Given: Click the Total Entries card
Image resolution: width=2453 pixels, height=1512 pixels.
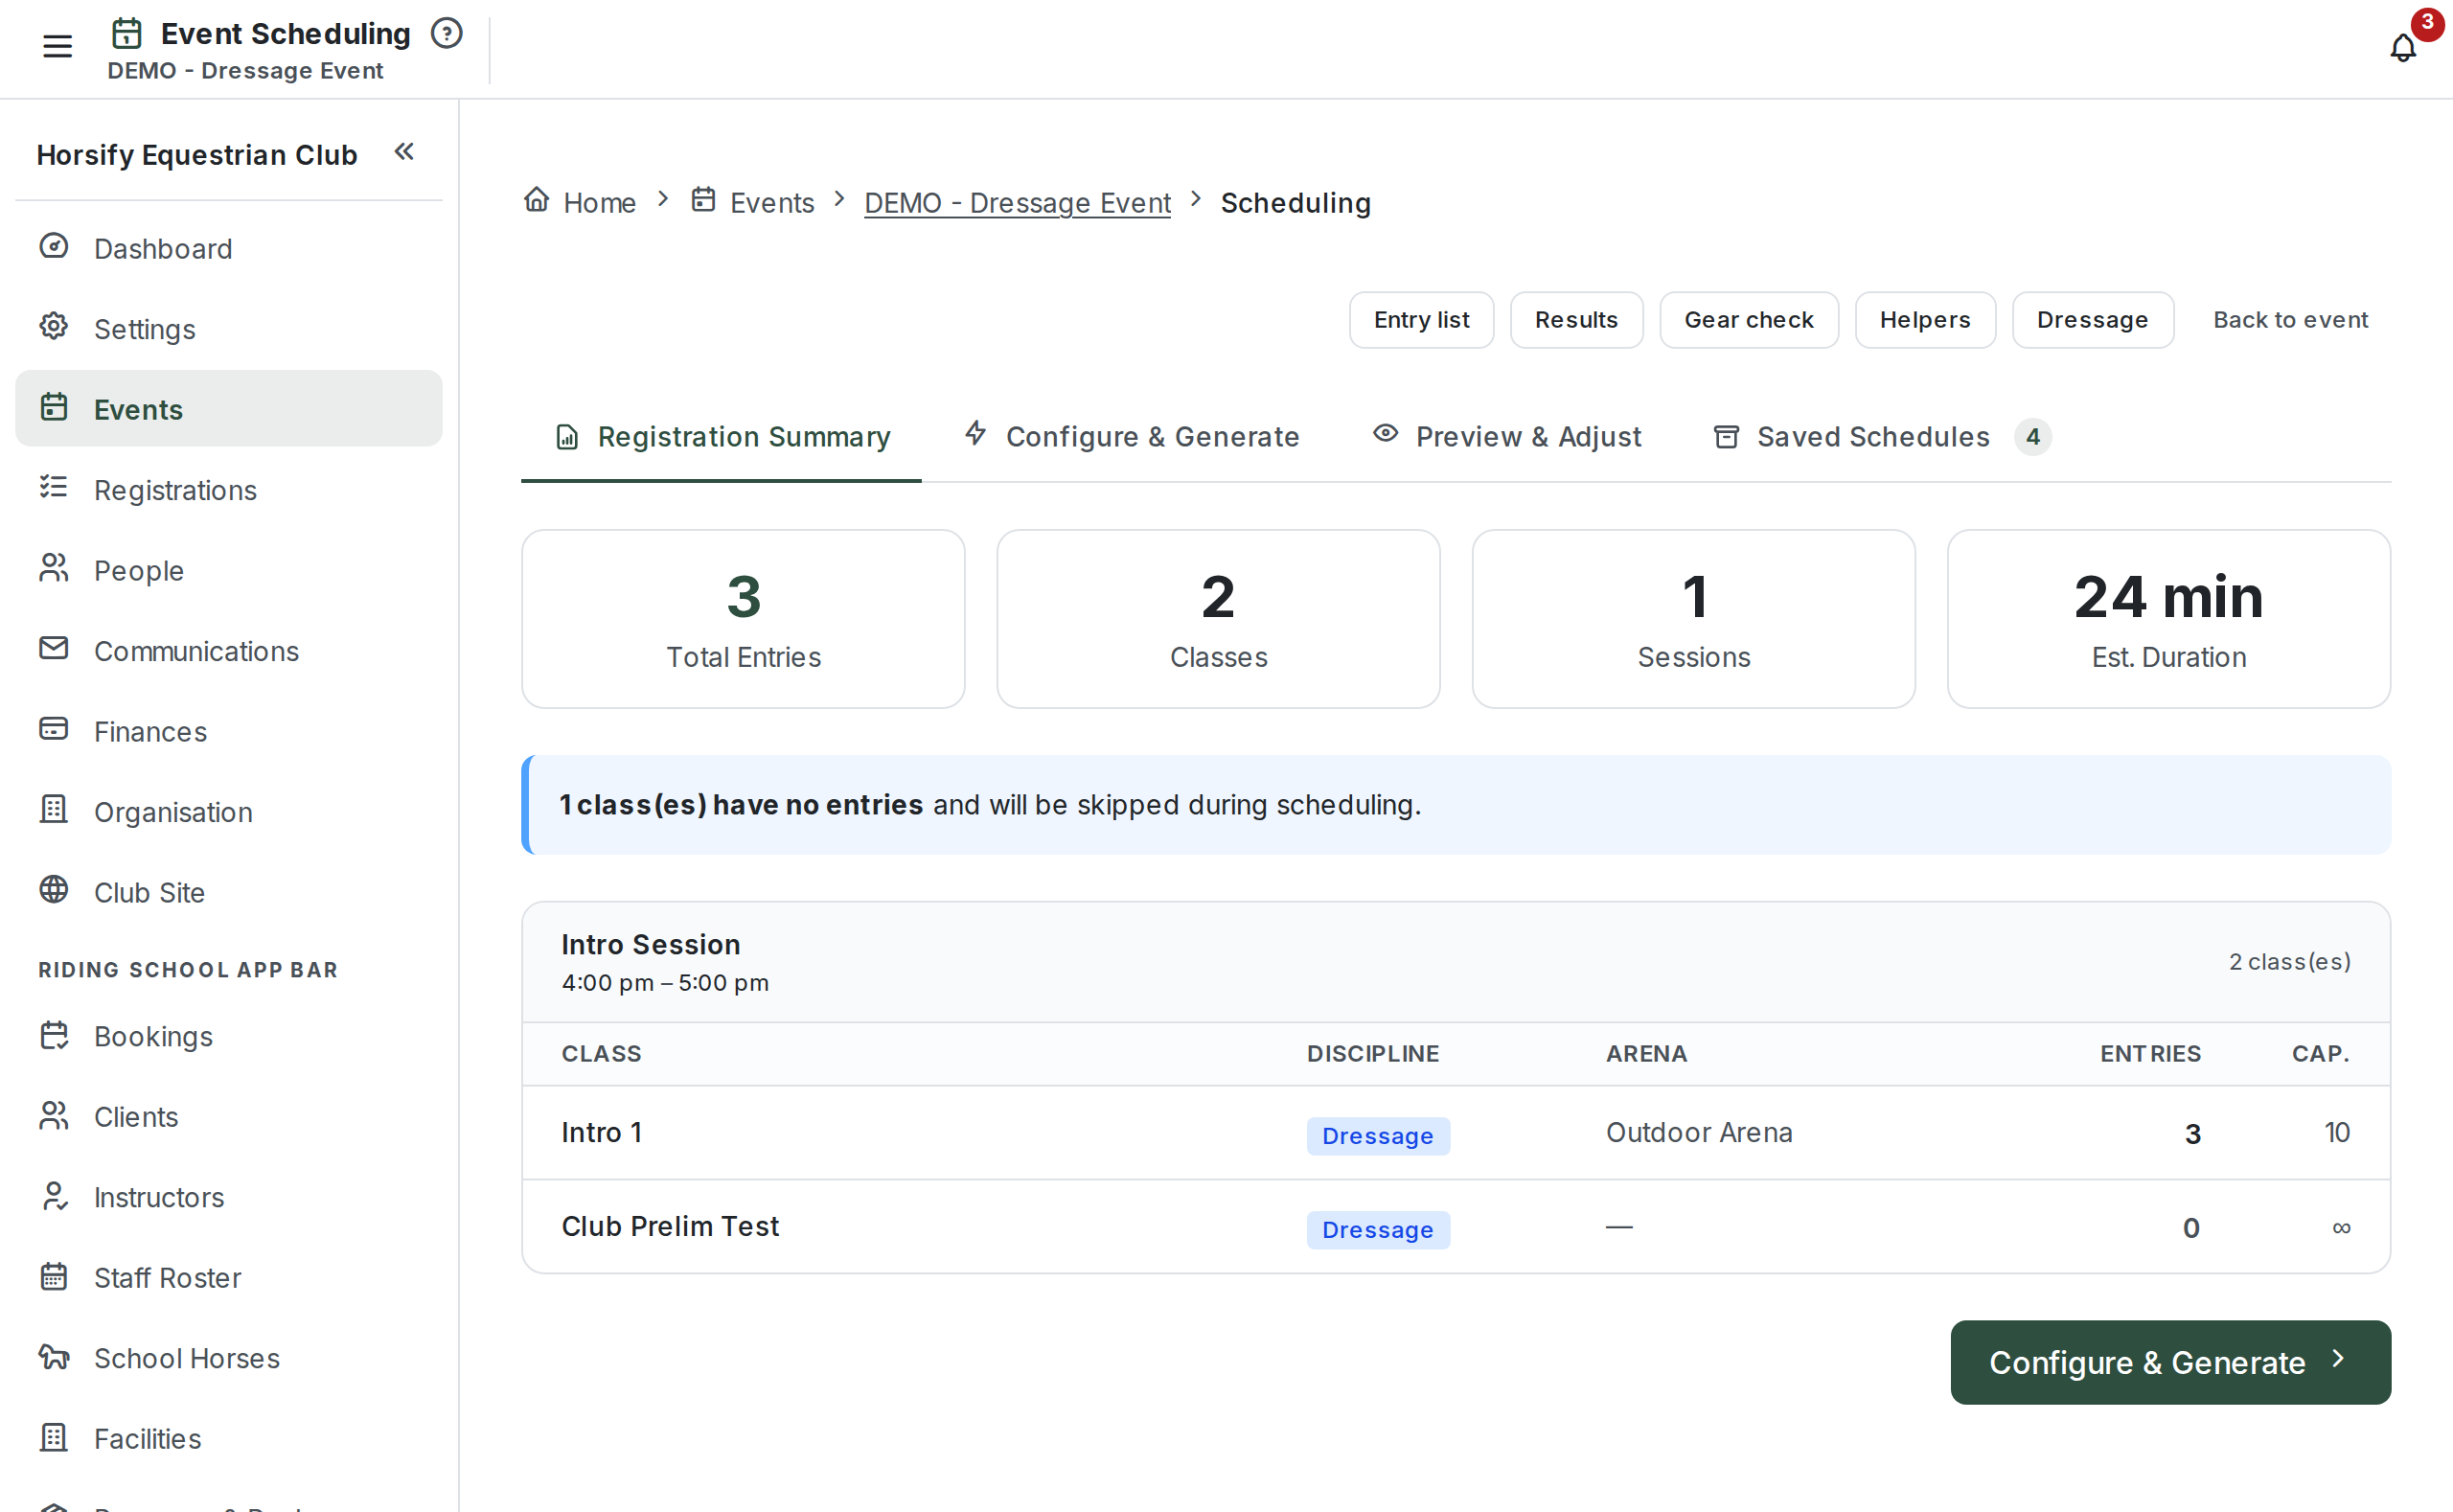Looking at the screenshot, I should tap(743, 619).
